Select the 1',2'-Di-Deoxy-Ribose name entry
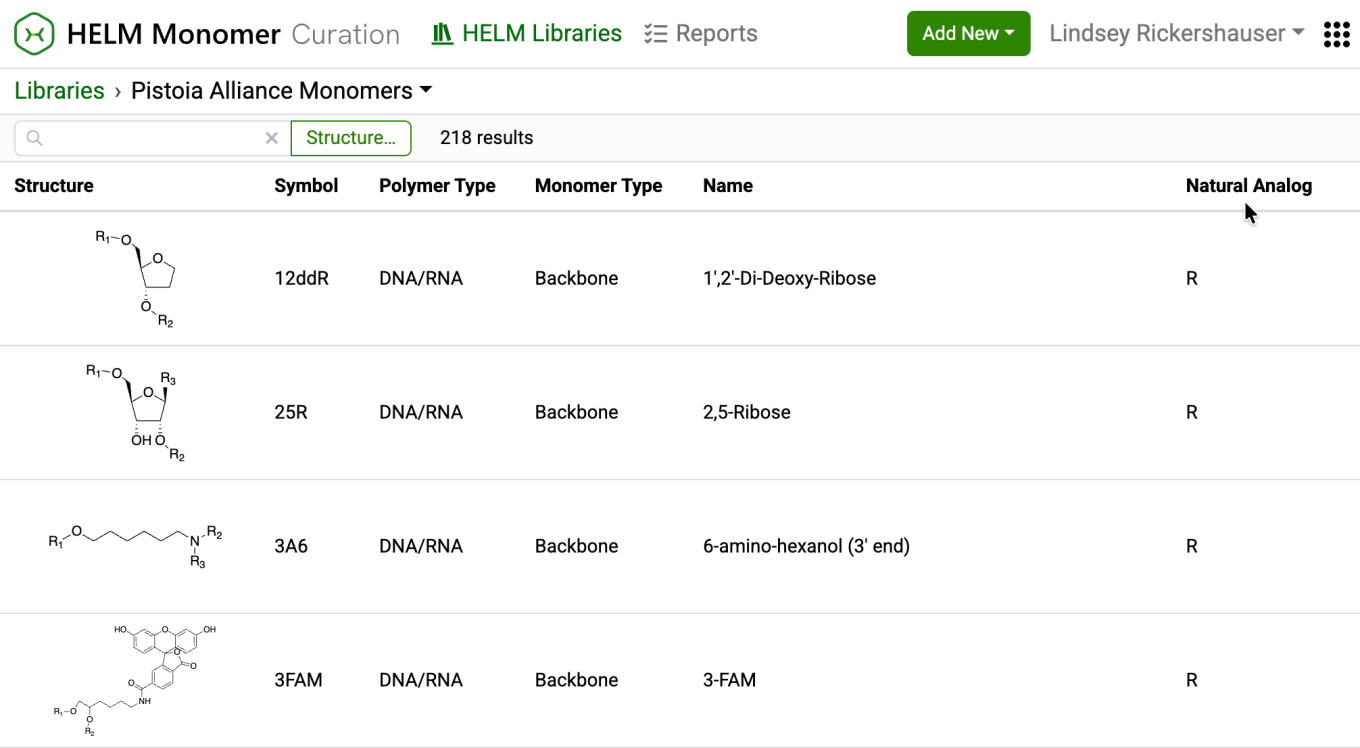1360x748 pixels. pos(789,279)
